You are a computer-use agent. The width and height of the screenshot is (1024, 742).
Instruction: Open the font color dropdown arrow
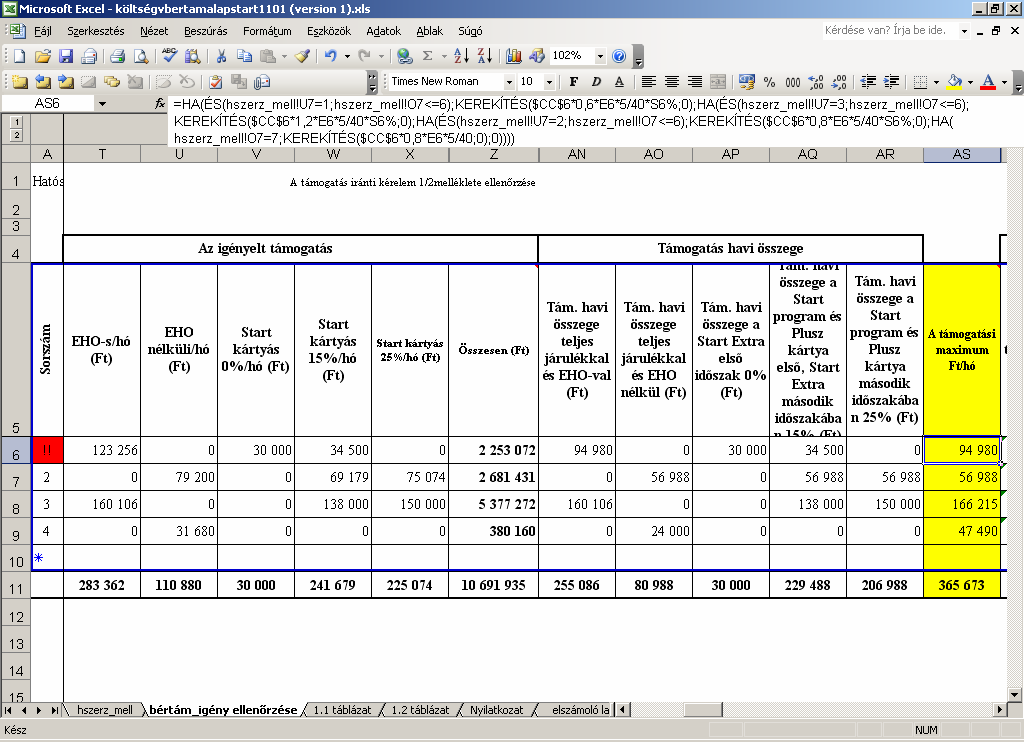(1004, 82)
